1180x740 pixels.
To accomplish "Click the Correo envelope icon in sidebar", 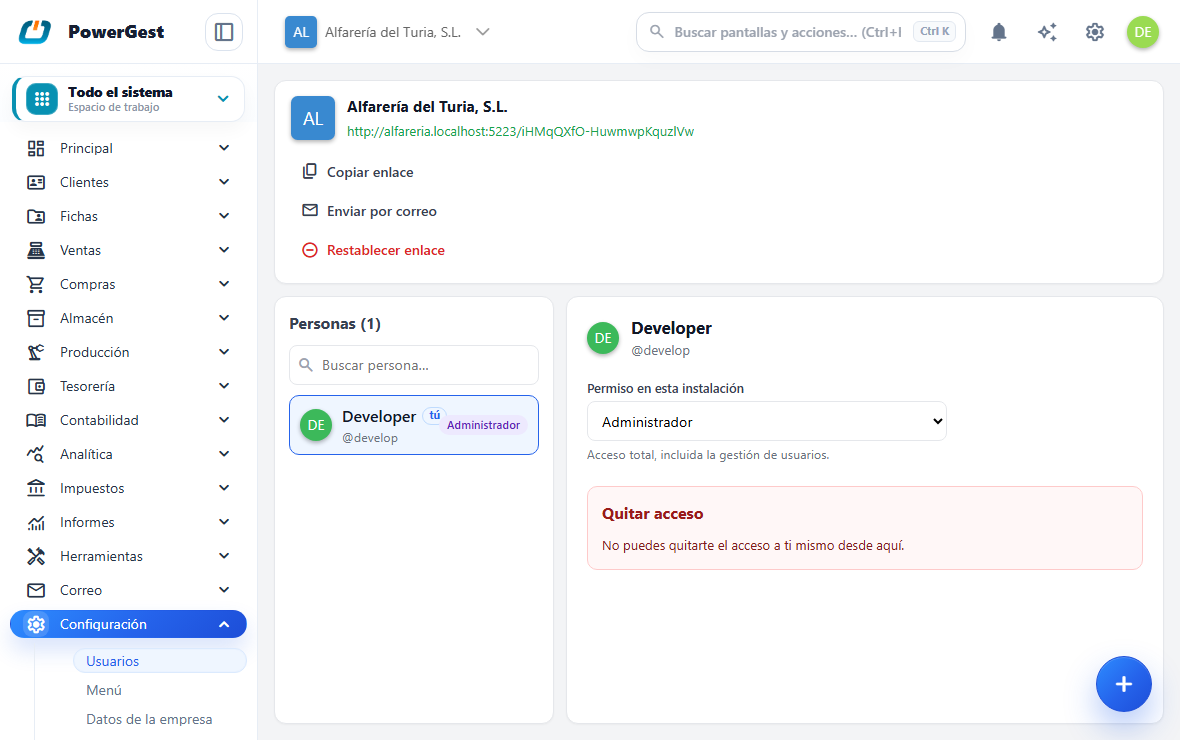I will pyautogui.click(x=36, y=590).
